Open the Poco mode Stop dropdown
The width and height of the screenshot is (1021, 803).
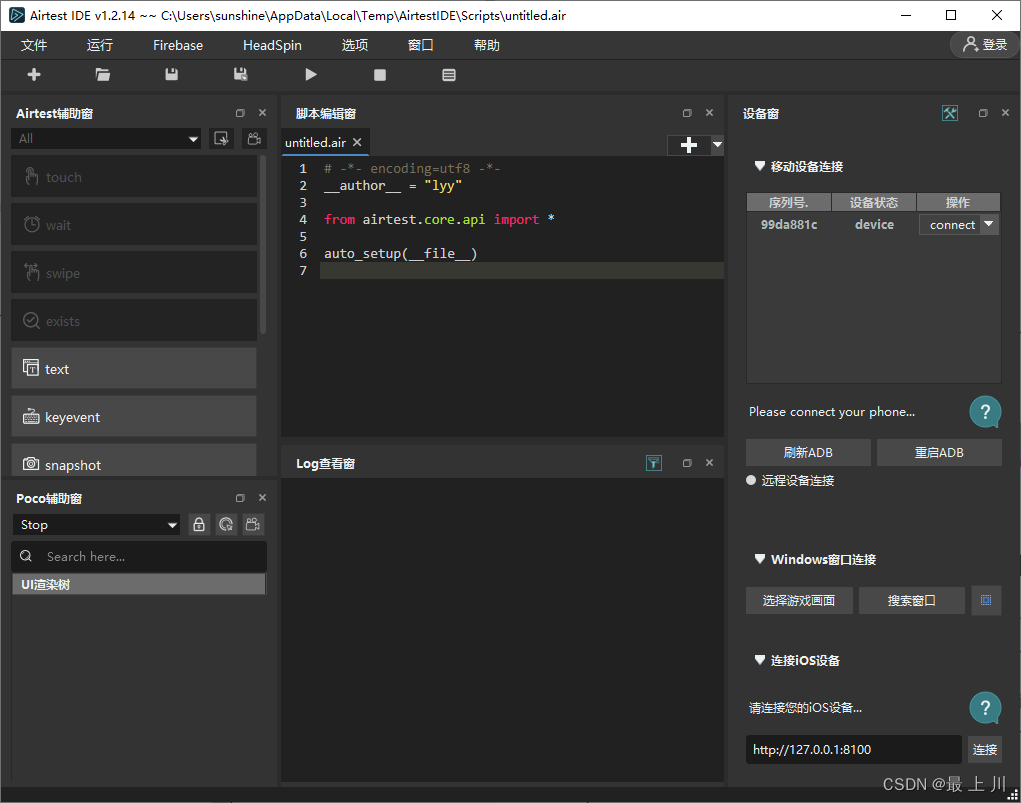point(96,525)
